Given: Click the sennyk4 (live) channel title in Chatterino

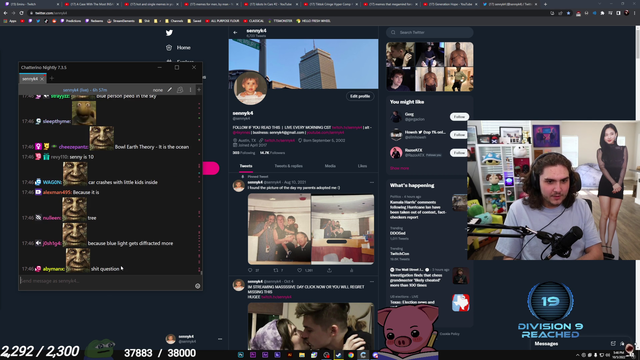Looking at the screenshot, I should (85, 90).
